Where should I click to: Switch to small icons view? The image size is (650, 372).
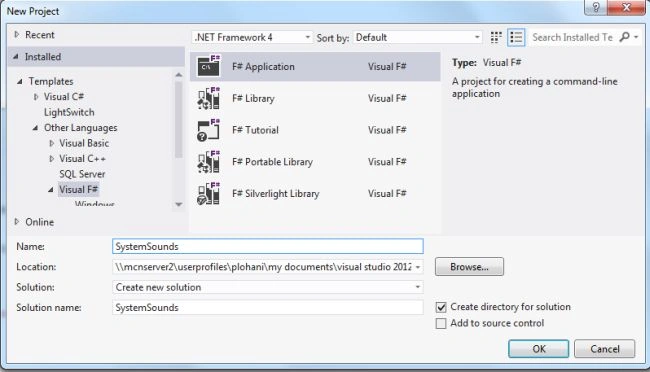pyautogui.click(x=496, y=37)
